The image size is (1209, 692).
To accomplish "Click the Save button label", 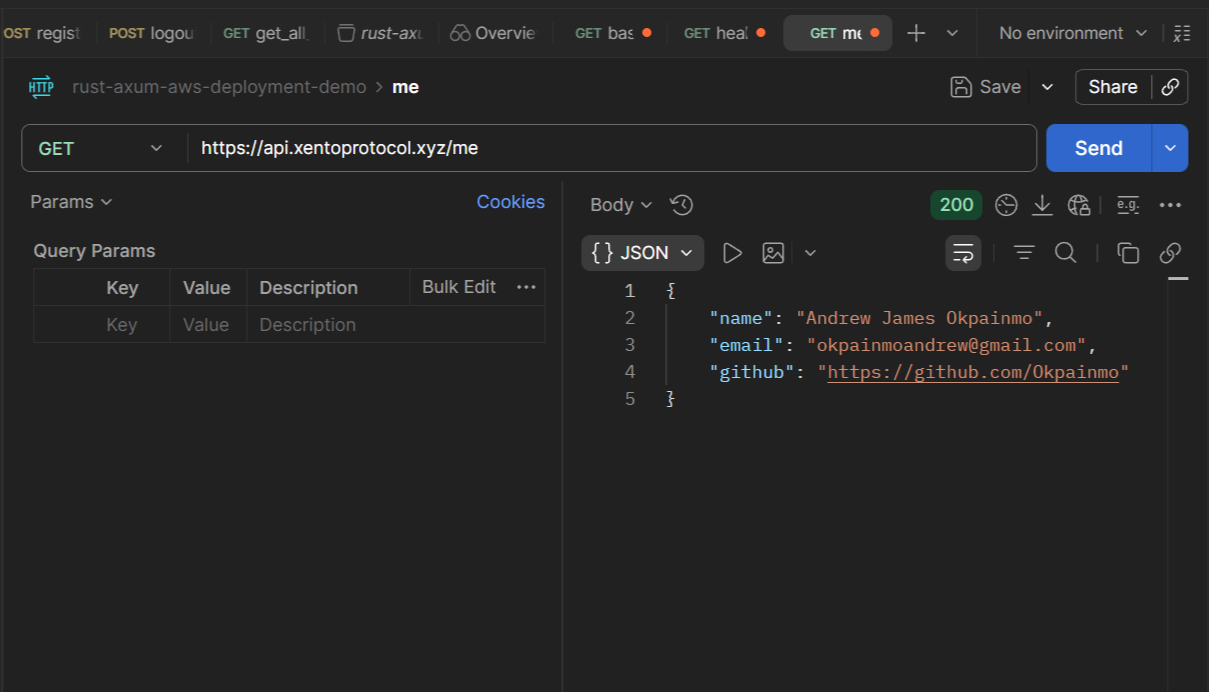I will pyautogui.click(x=1000, y=87).
